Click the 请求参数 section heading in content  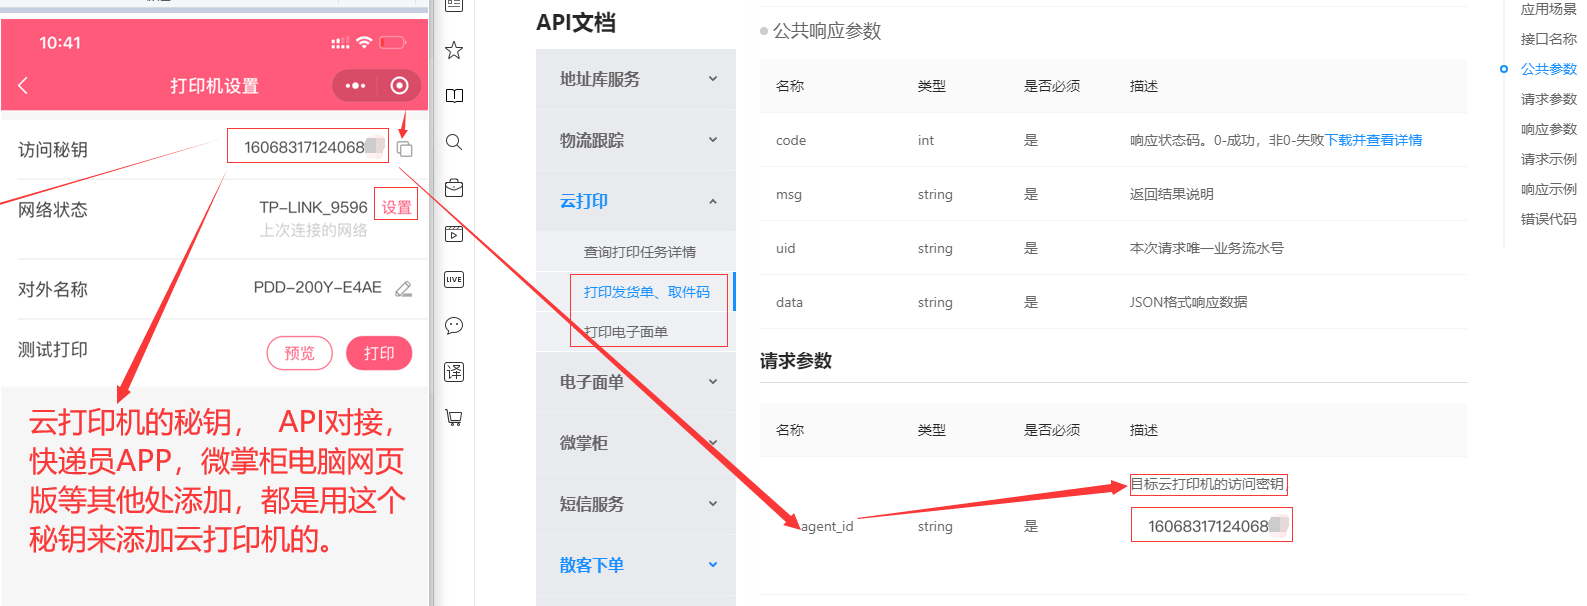796,361
